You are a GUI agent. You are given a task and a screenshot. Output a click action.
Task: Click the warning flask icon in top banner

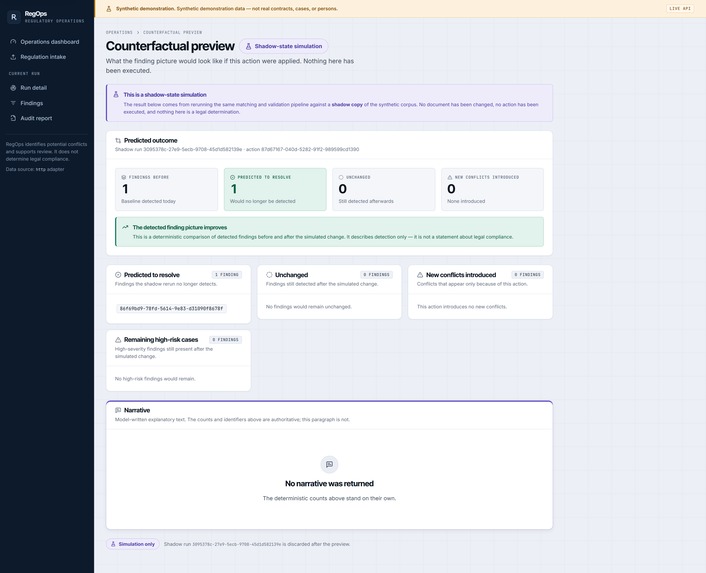[x=109, y=9]
